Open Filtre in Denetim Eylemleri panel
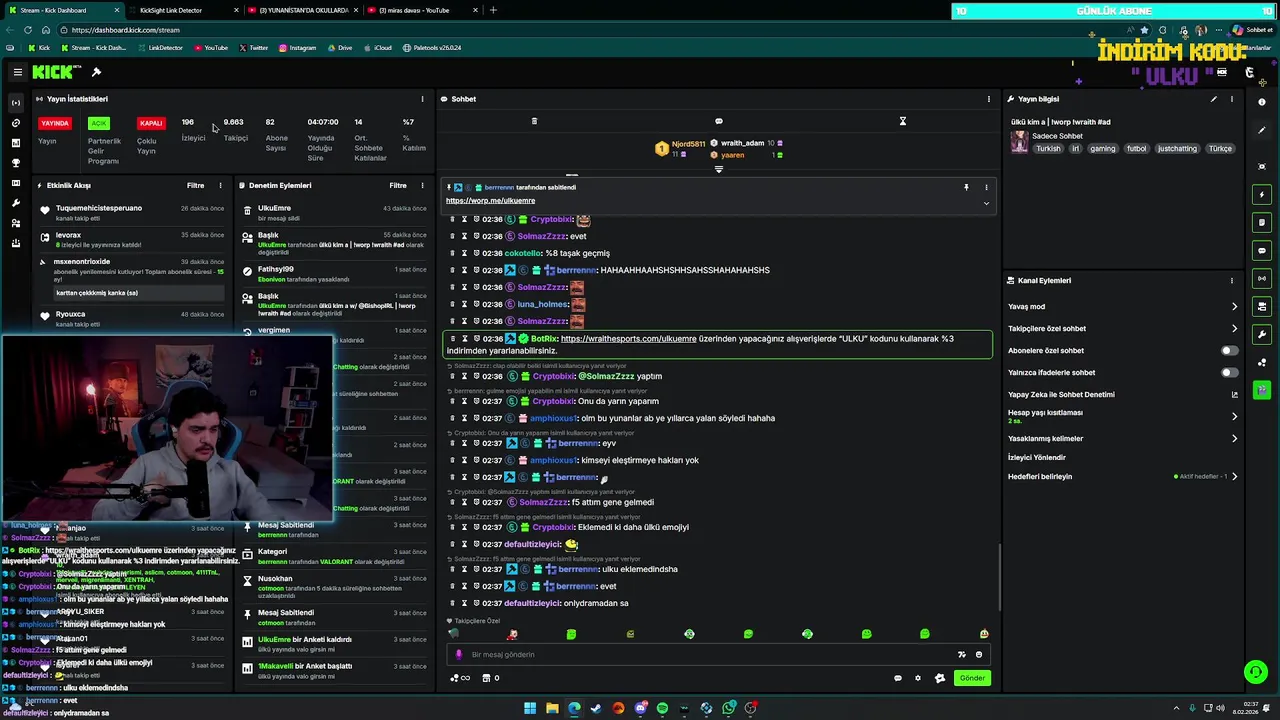The height and width of the screenshot is (720, 1280). (398, 185)
